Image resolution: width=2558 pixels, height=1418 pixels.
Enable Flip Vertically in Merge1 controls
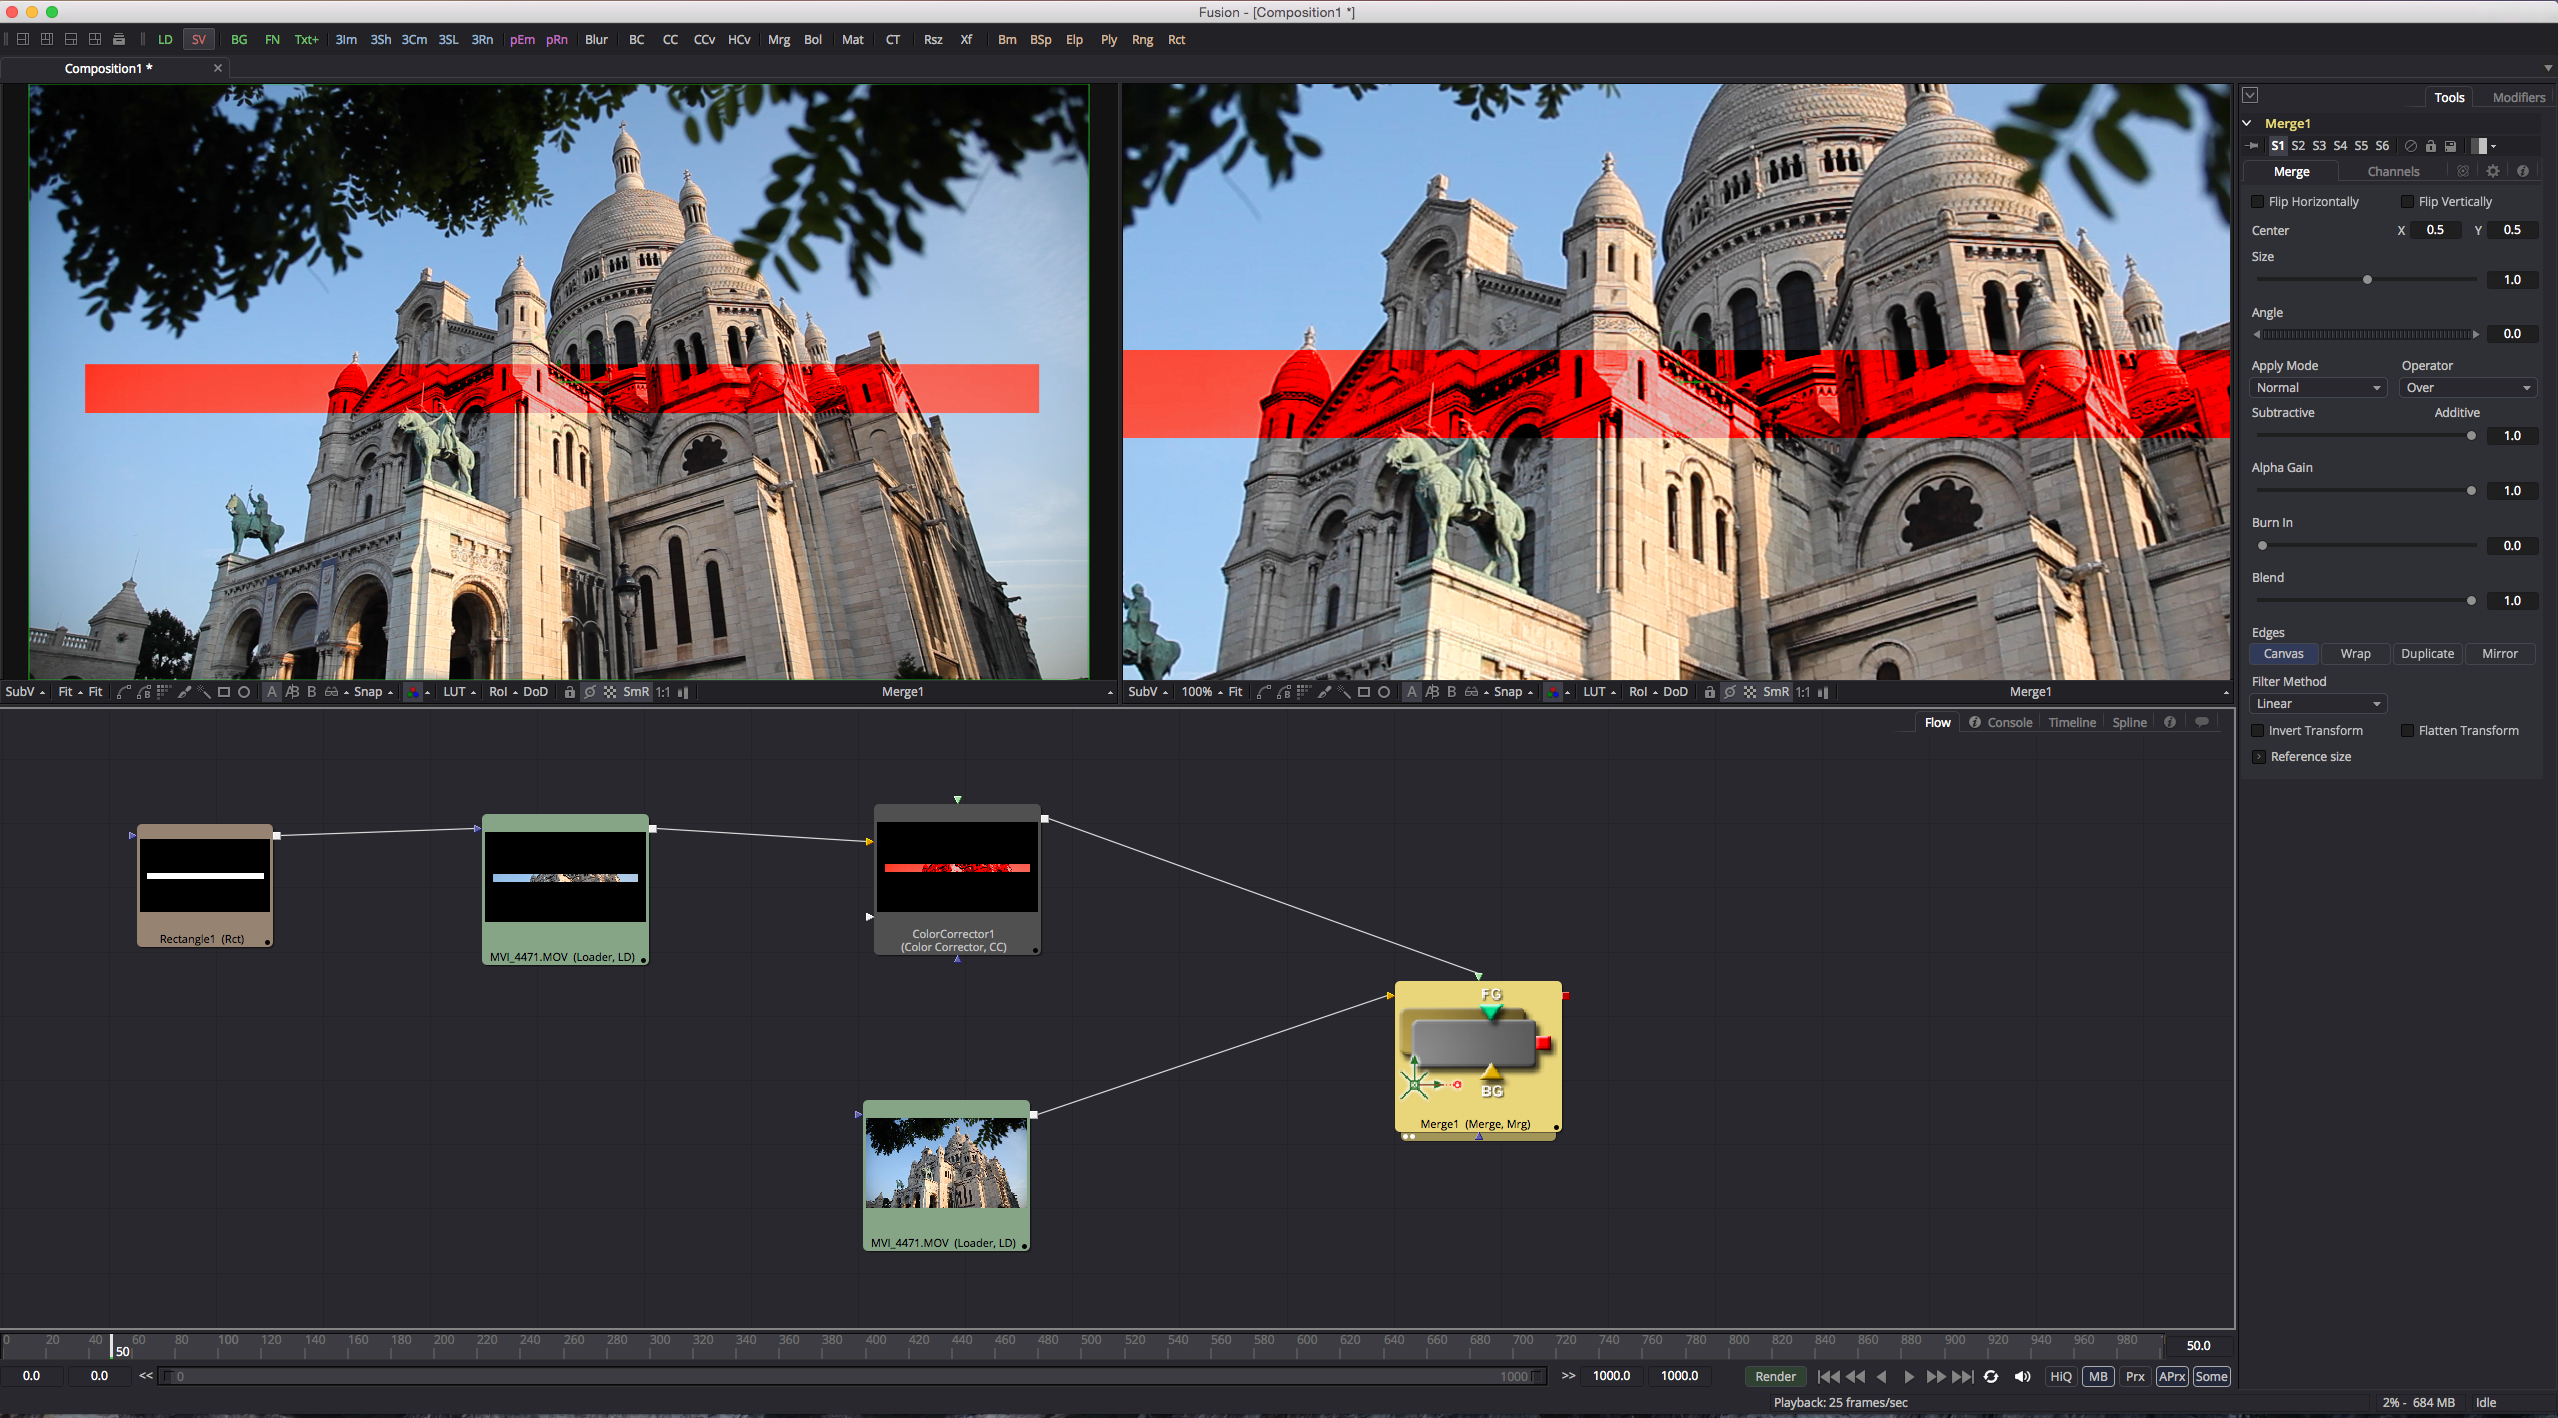pos(2408,201)
